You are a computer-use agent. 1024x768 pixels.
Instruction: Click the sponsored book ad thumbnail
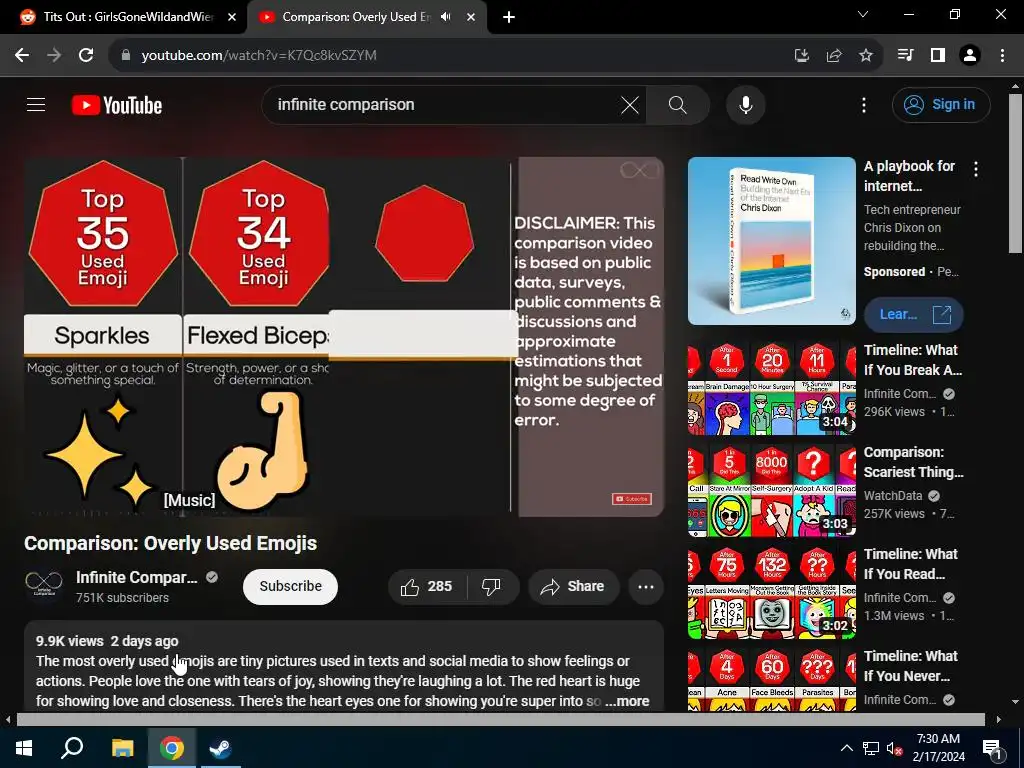[x=771, y=240]
